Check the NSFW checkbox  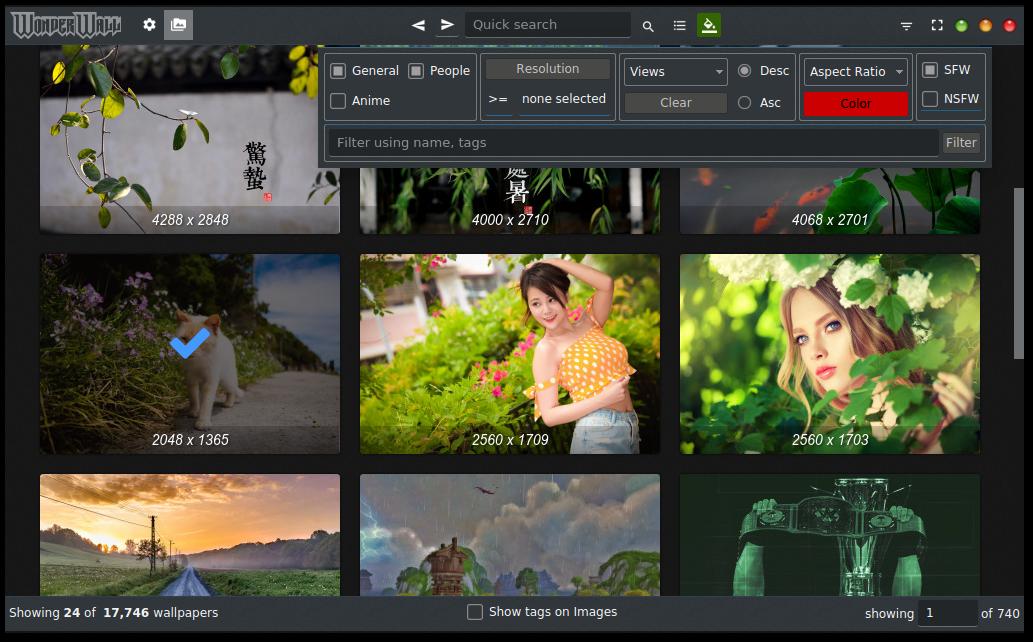click(930, 99)
